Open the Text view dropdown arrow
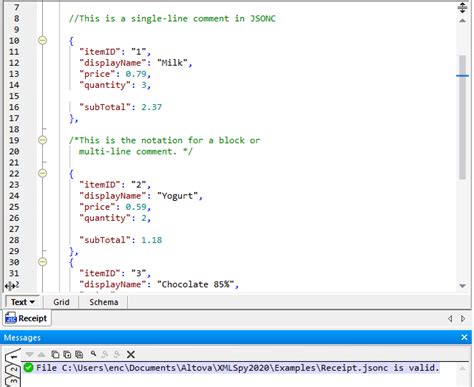Screen dimensions: 474x387 32,302
